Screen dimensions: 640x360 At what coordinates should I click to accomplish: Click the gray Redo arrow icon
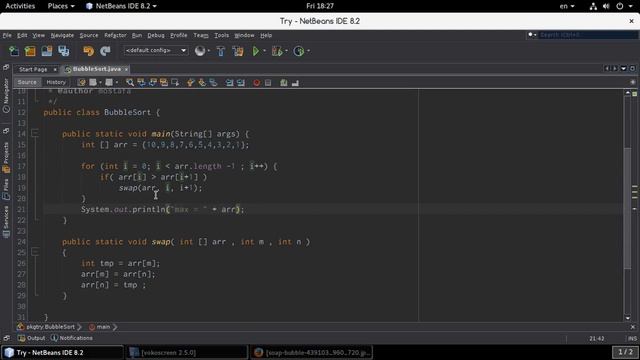click(105, 51)
